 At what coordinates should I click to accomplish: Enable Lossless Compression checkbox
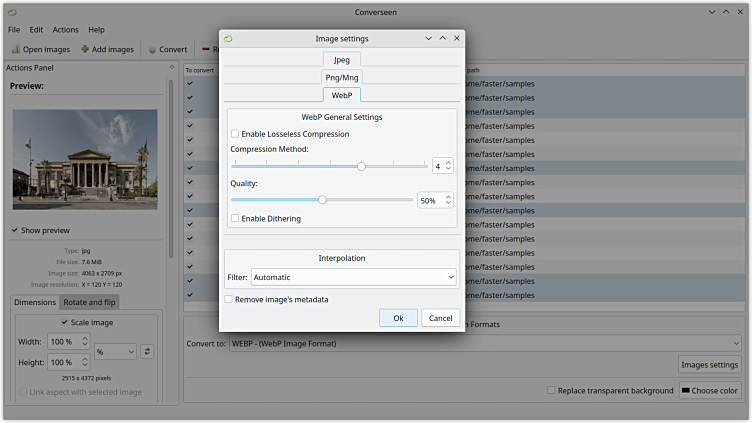[235, 134]
